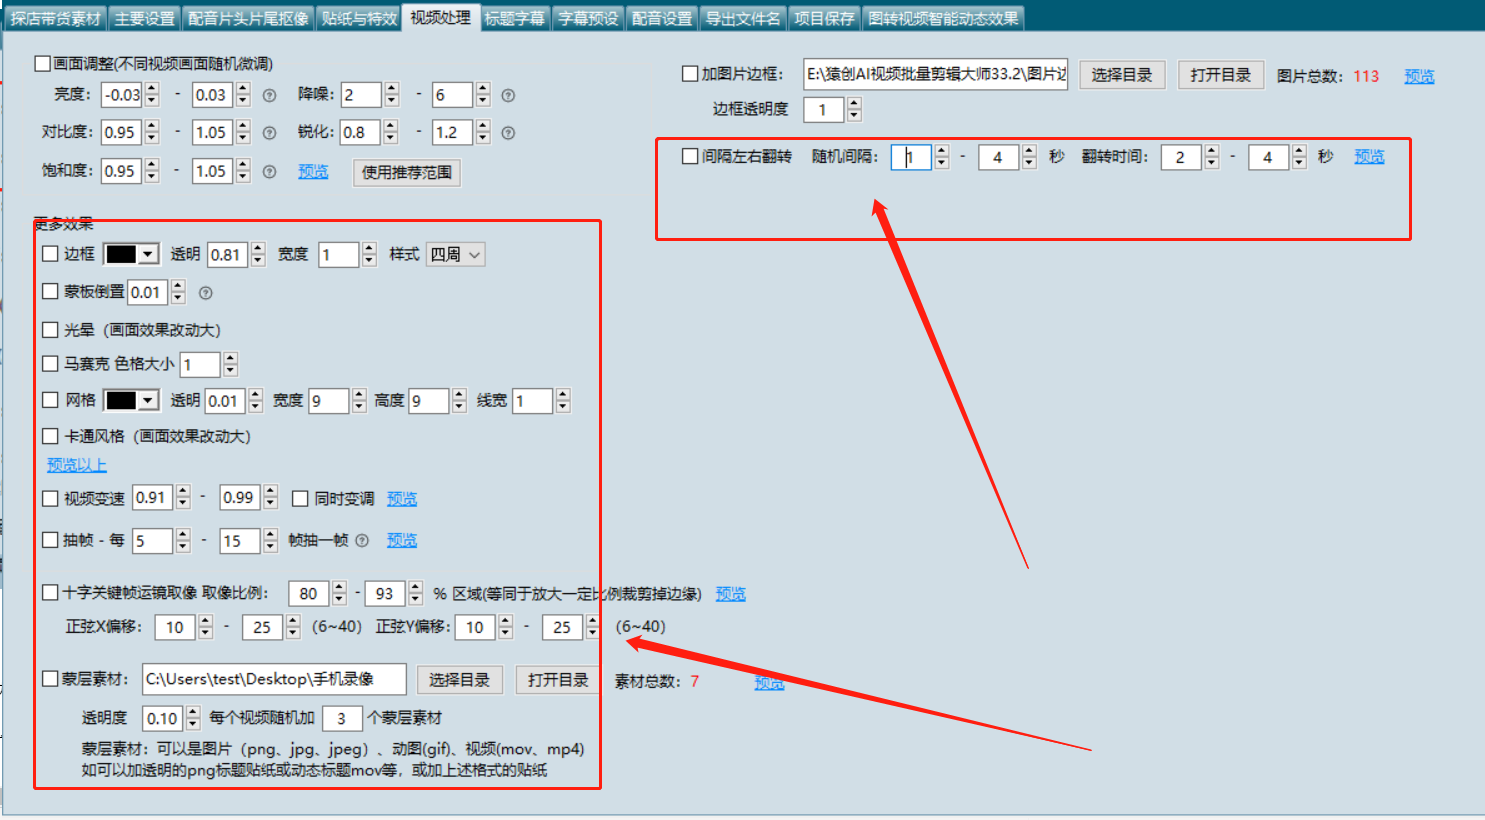Check the 边框 effect checkbox
This screenshot has height=820, width=1485.
click(x=50, y=254)
